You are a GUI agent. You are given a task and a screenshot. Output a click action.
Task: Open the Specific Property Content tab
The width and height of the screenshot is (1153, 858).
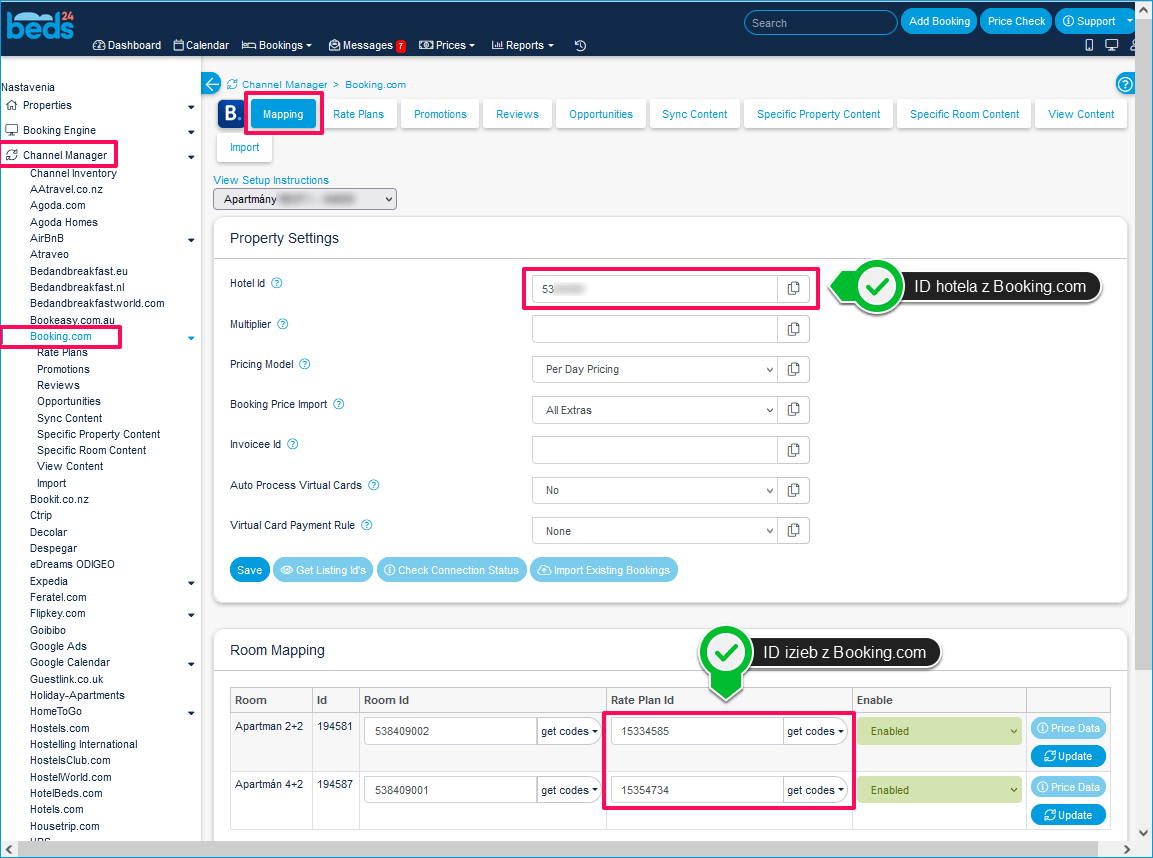pyautogui.click(x=818, y=114)
